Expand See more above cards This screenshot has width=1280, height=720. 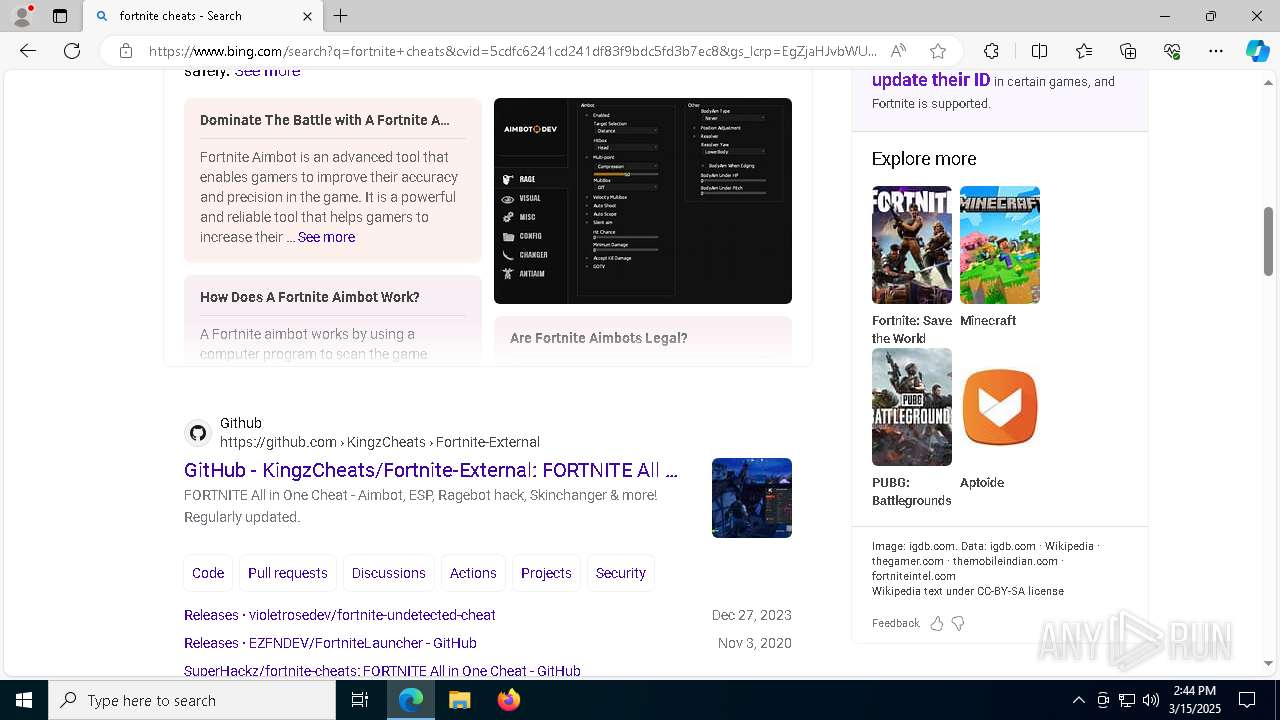click(267, 72)
